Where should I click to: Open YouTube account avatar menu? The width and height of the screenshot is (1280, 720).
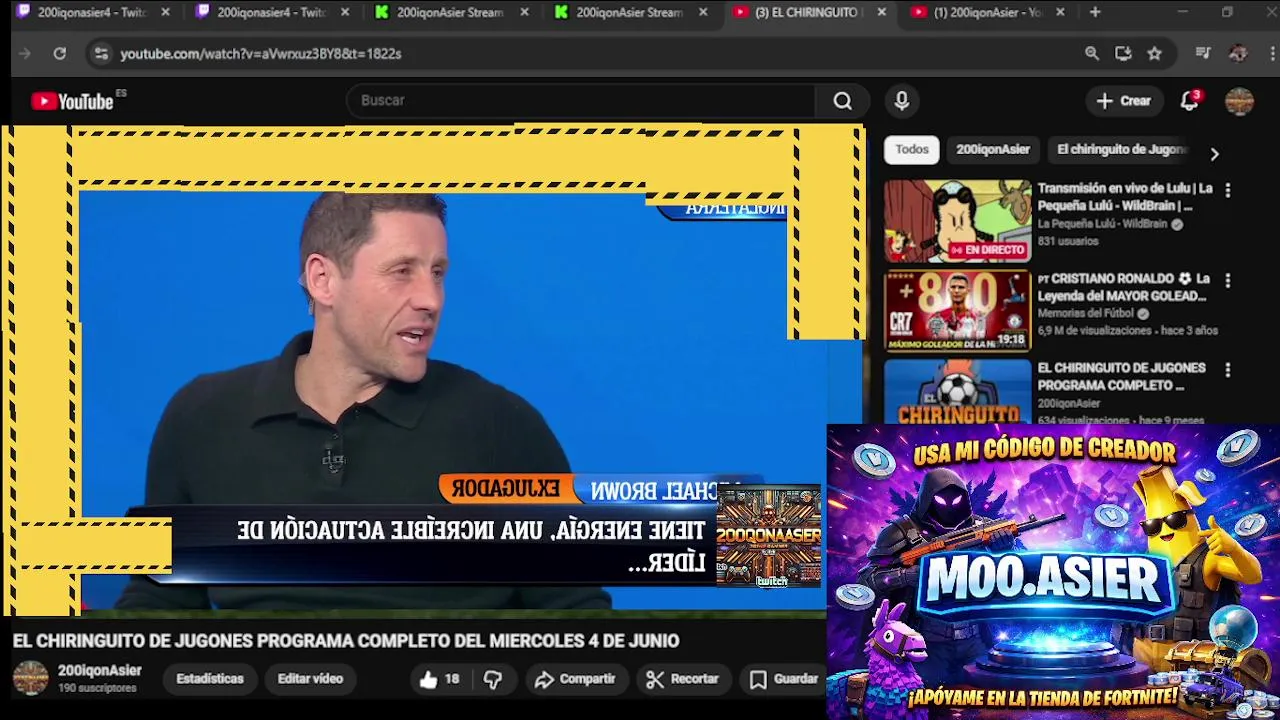1239,101
